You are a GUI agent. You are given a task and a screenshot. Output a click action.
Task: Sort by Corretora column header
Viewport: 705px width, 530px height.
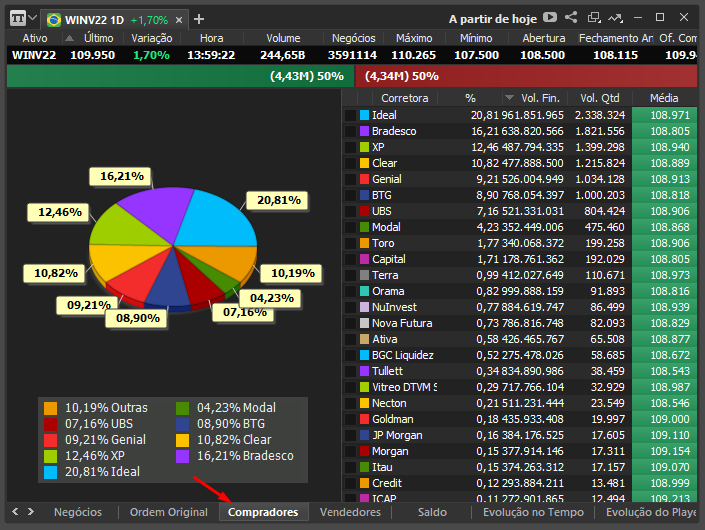[x=404, y=98]
